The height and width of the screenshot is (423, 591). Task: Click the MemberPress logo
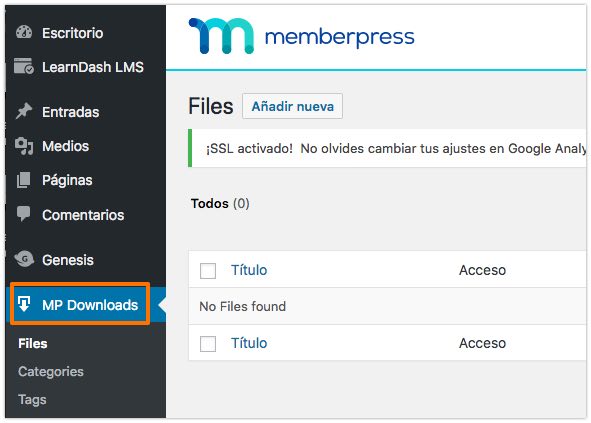tap(301, 36)
